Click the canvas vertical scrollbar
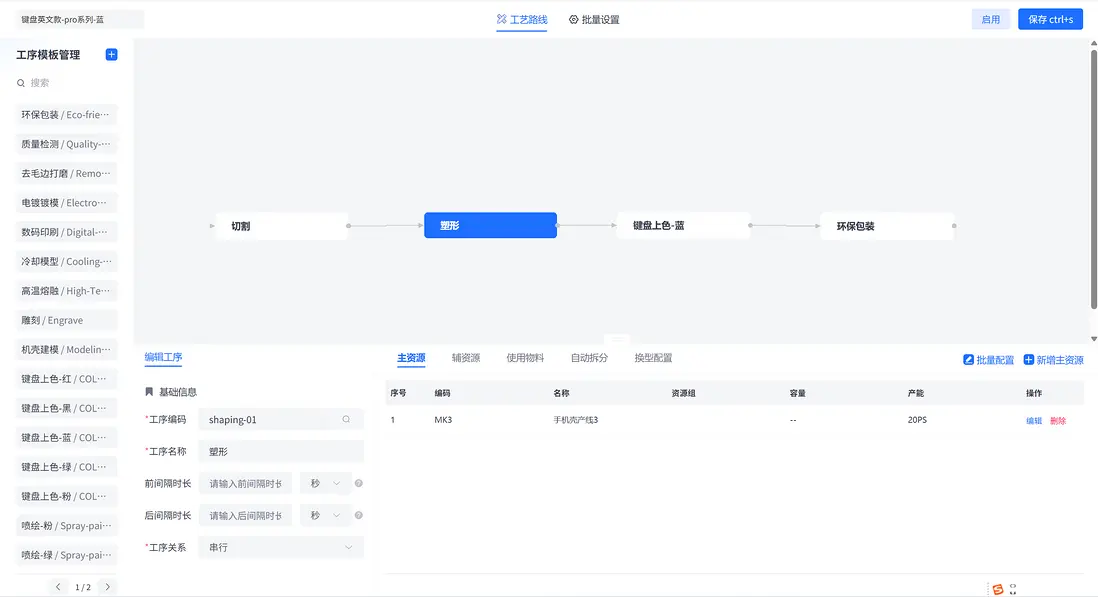 [1093, 179]
